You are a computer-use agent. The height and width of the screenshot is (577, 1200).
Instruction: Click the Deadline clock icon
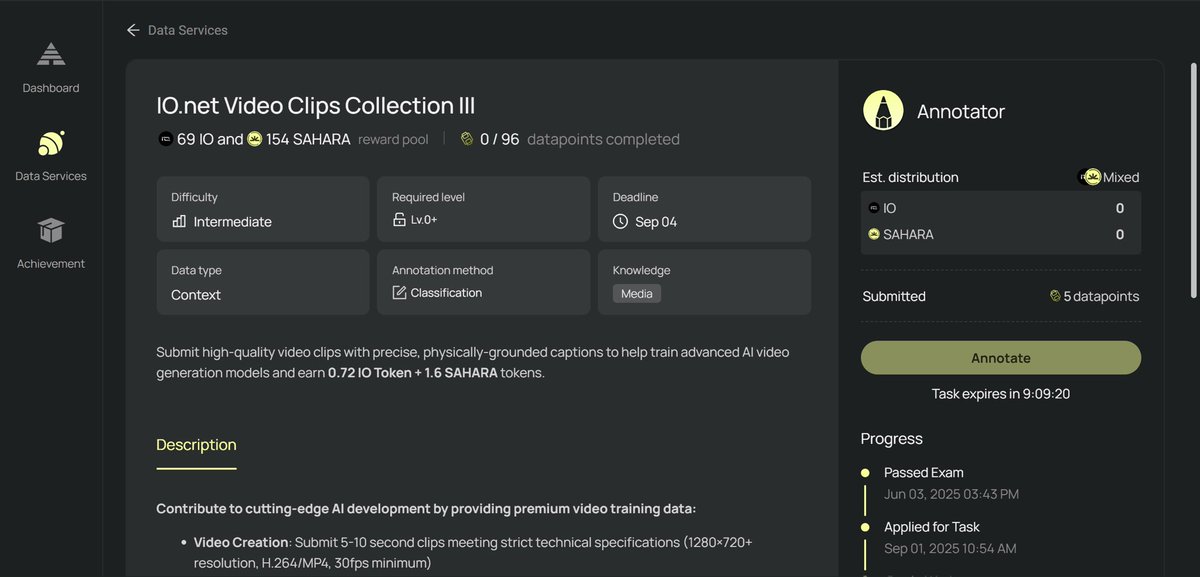[620, 221]
